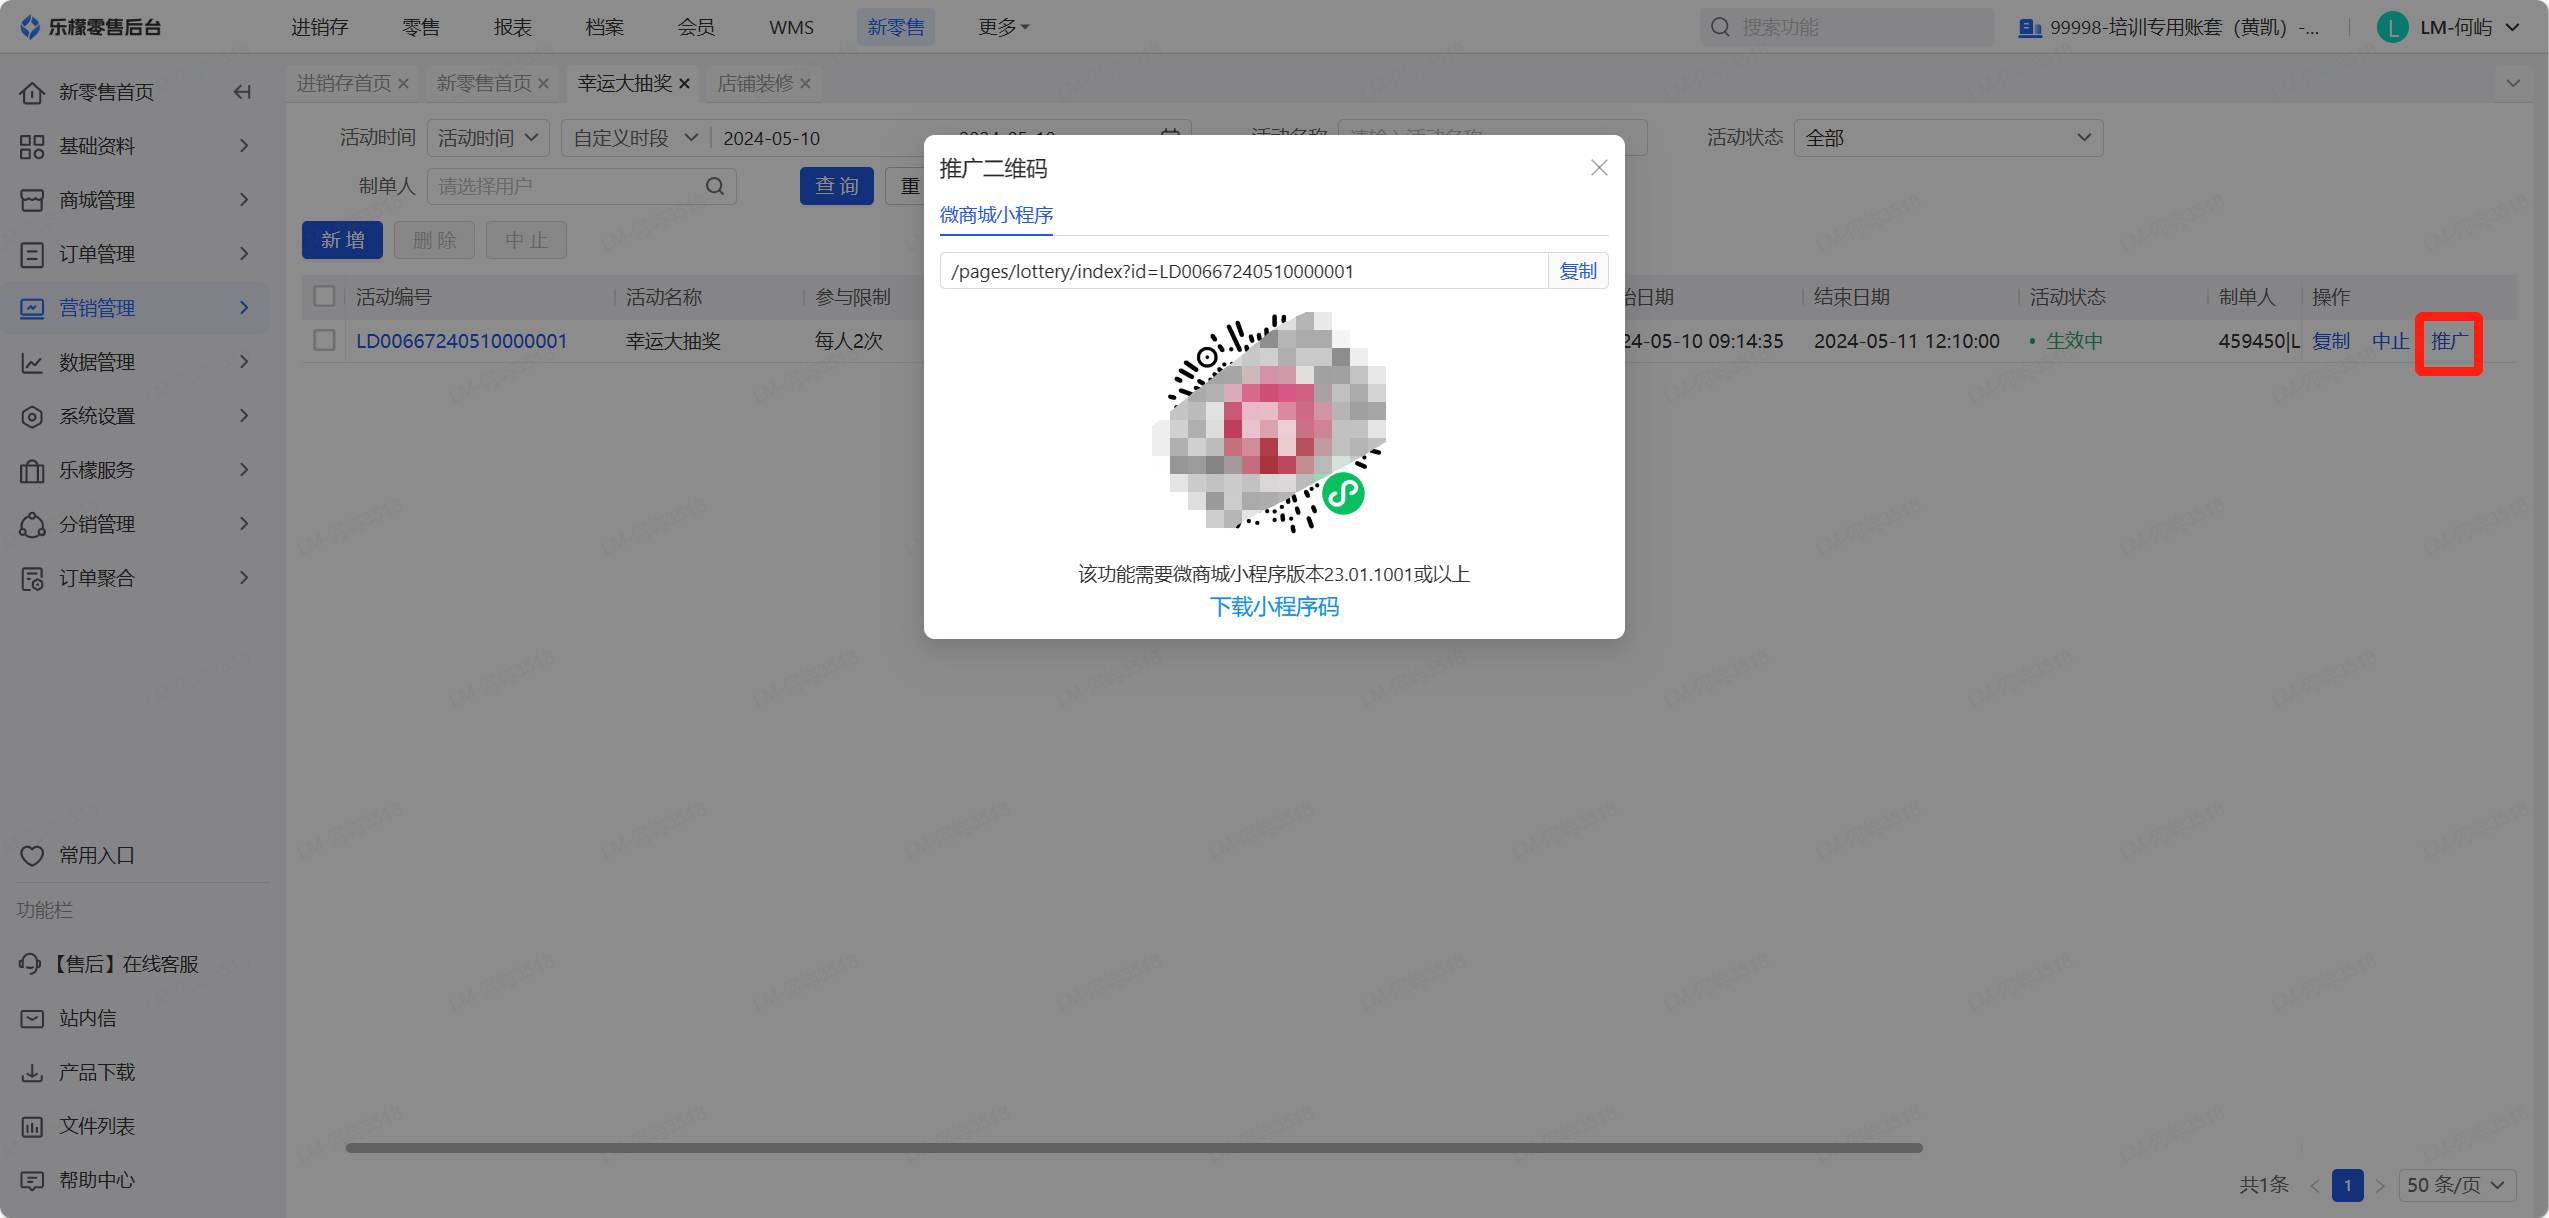The width and height of the screenshot is (2549, 1218).
Task: Click the 查询 button
Action: point(837,186)
